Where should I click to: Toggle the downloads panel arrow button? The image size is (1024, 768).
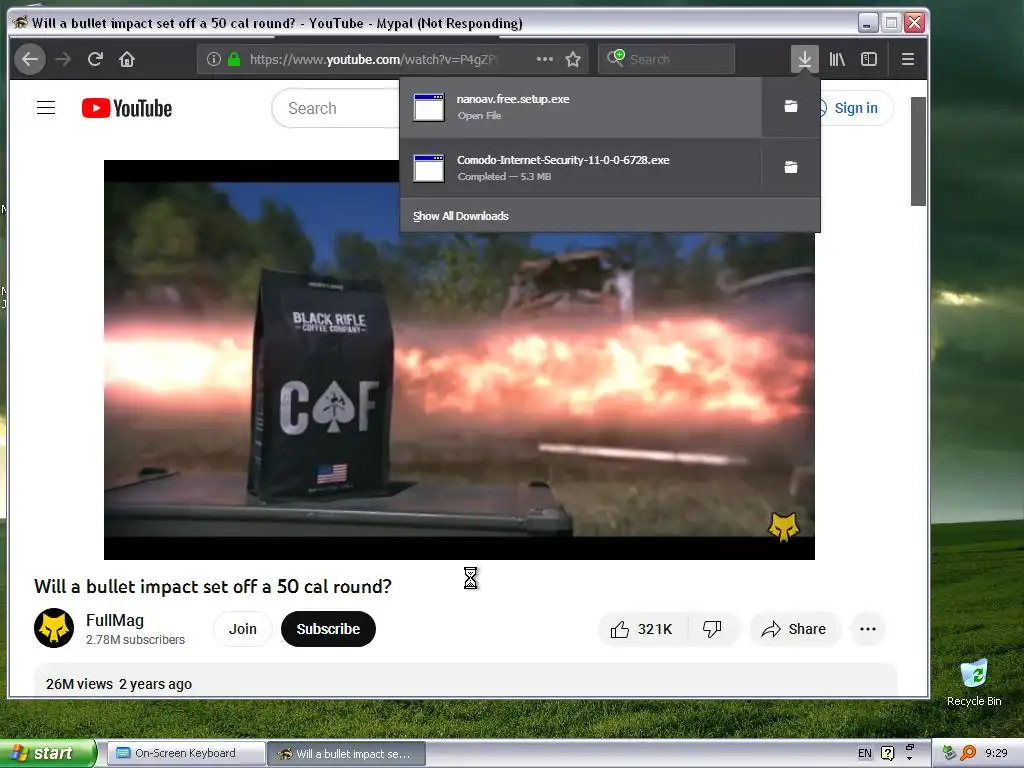(805, 59)
